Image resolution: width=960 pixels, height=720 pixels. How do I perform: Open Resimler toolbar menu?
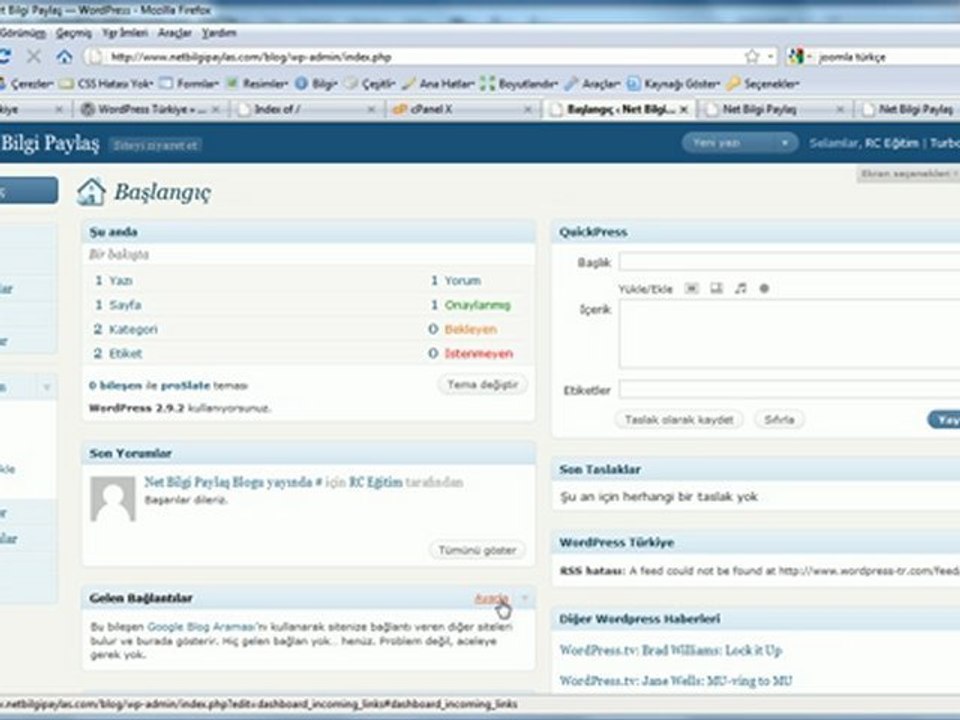257,83
